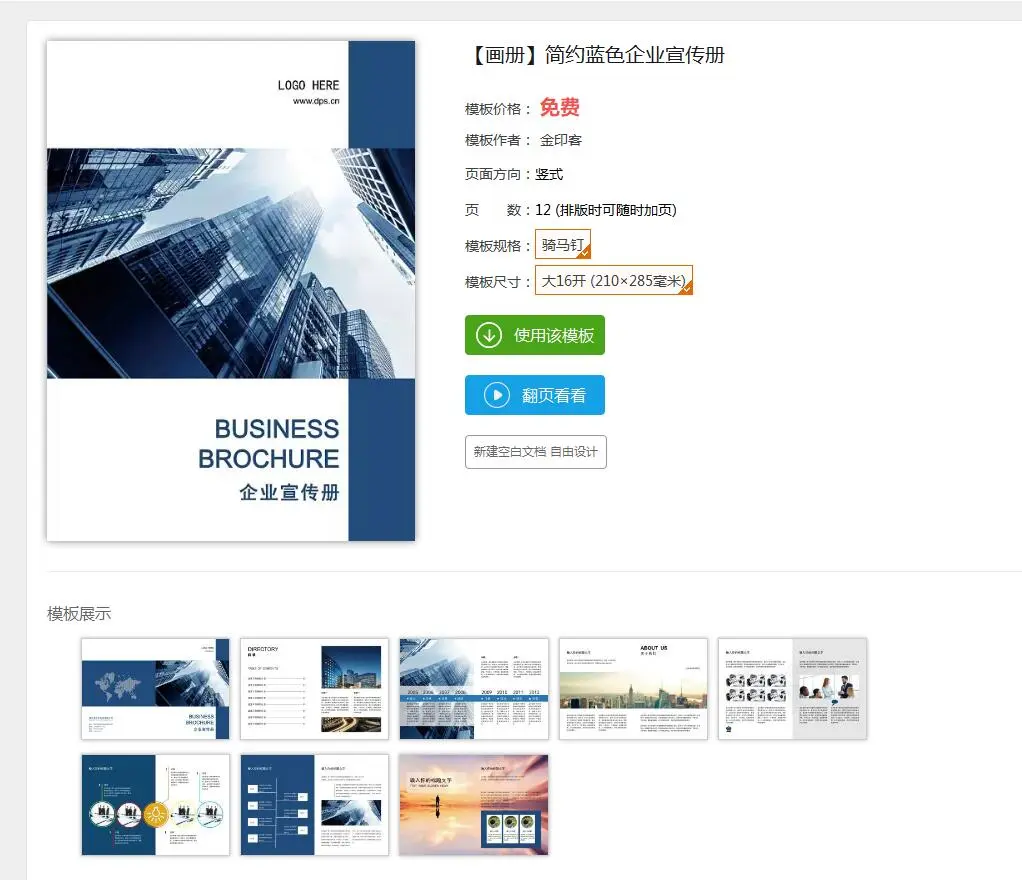The width and height of the screenshot is (1022, 880).
Task: Click the red 免费 price text
Action: (x=559, y=107)
